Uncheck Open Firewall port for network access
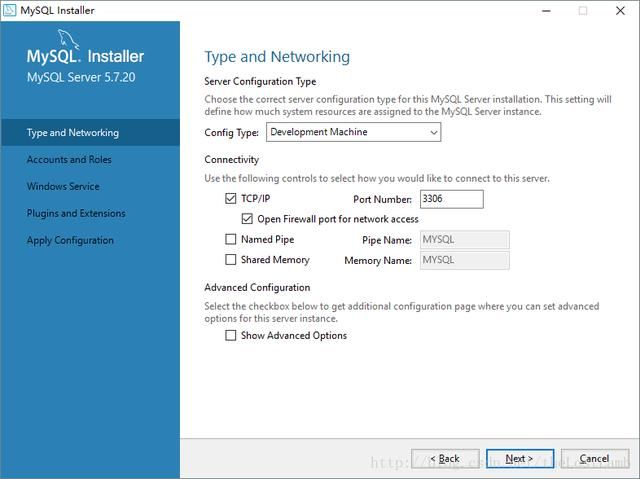Viewport: 640px width, 479px height. (x=247, y=219)
